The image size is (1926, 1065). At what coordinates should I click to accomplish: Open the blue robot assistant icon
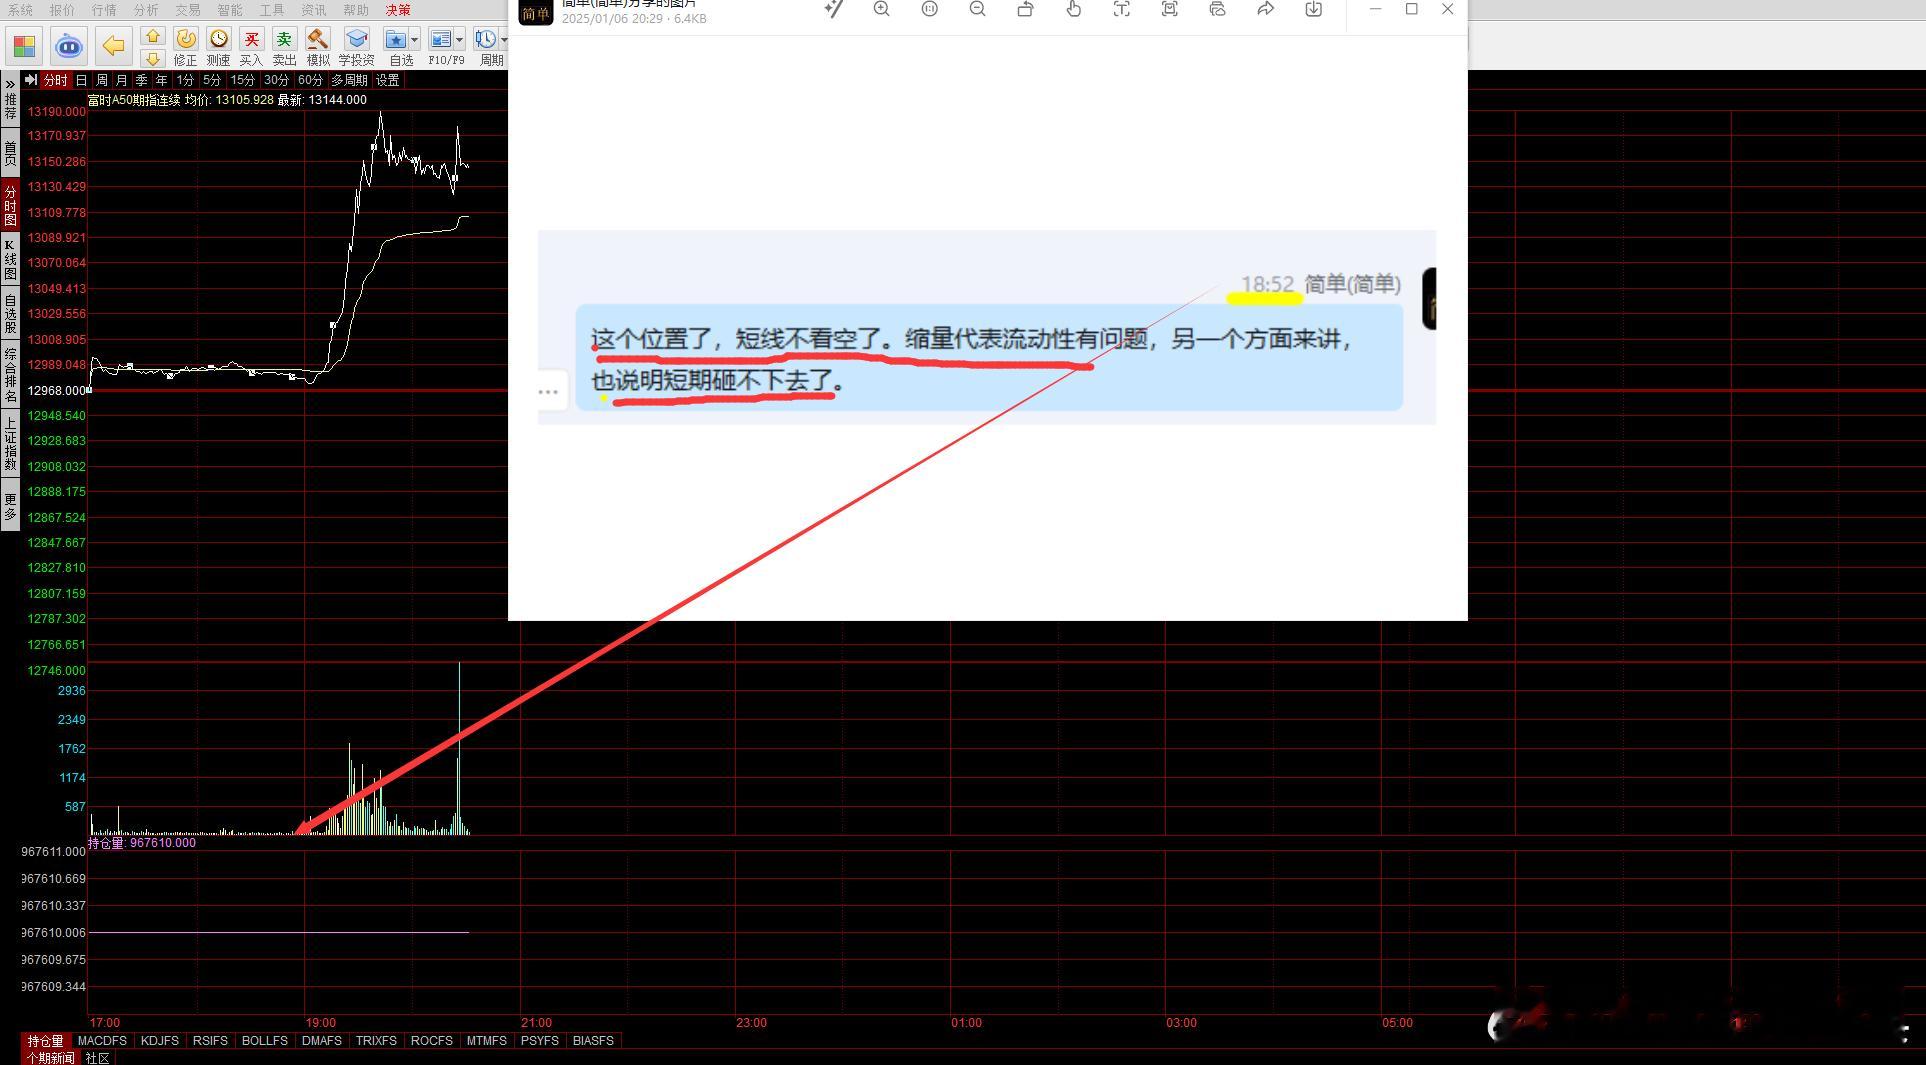coord(69,46)
